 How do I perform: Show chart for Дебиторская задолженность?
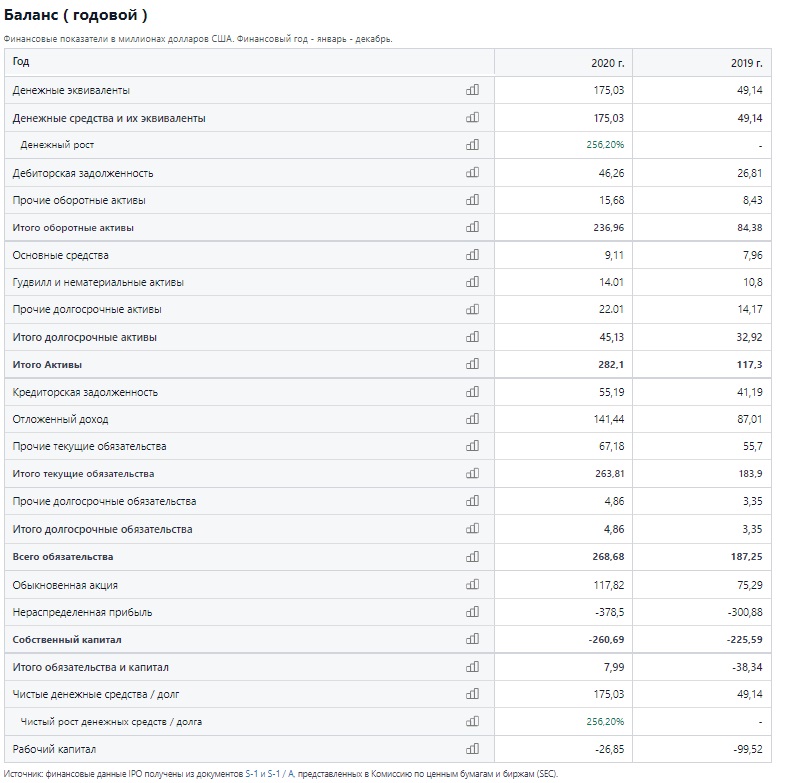click(x=472, y=172)
